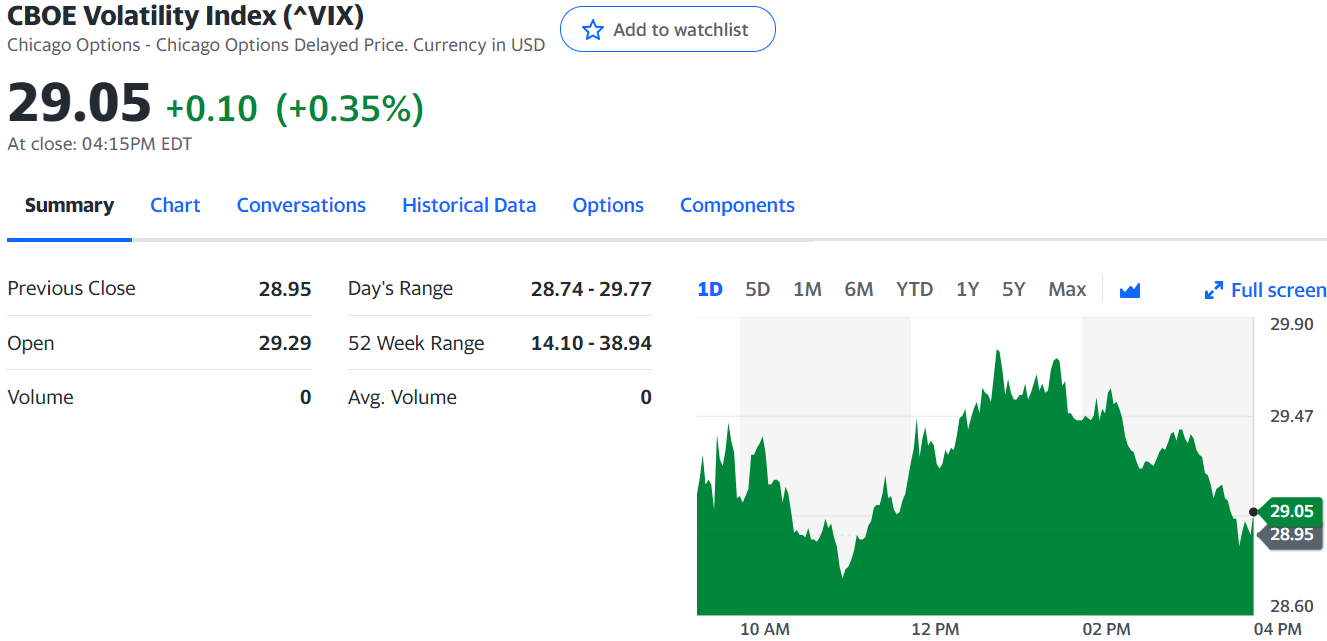Show the Max chart range

[1067, 289]
